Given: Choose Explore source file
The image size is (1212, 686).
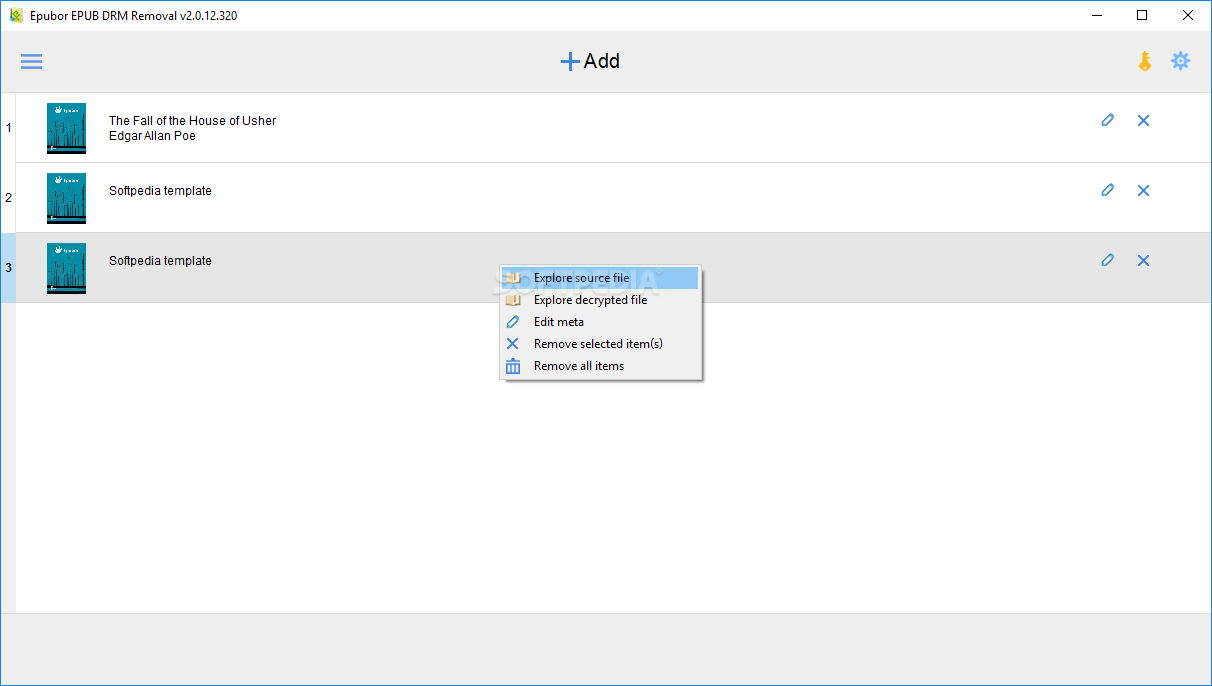Looking at the screenshot, I should tap(600, 278).
